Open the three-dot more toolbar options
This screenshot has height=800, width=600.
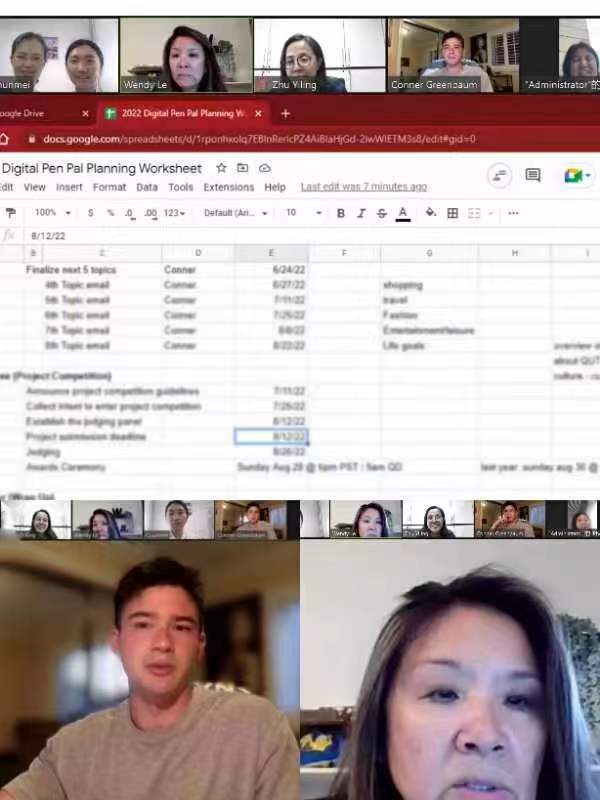(513, 213)
